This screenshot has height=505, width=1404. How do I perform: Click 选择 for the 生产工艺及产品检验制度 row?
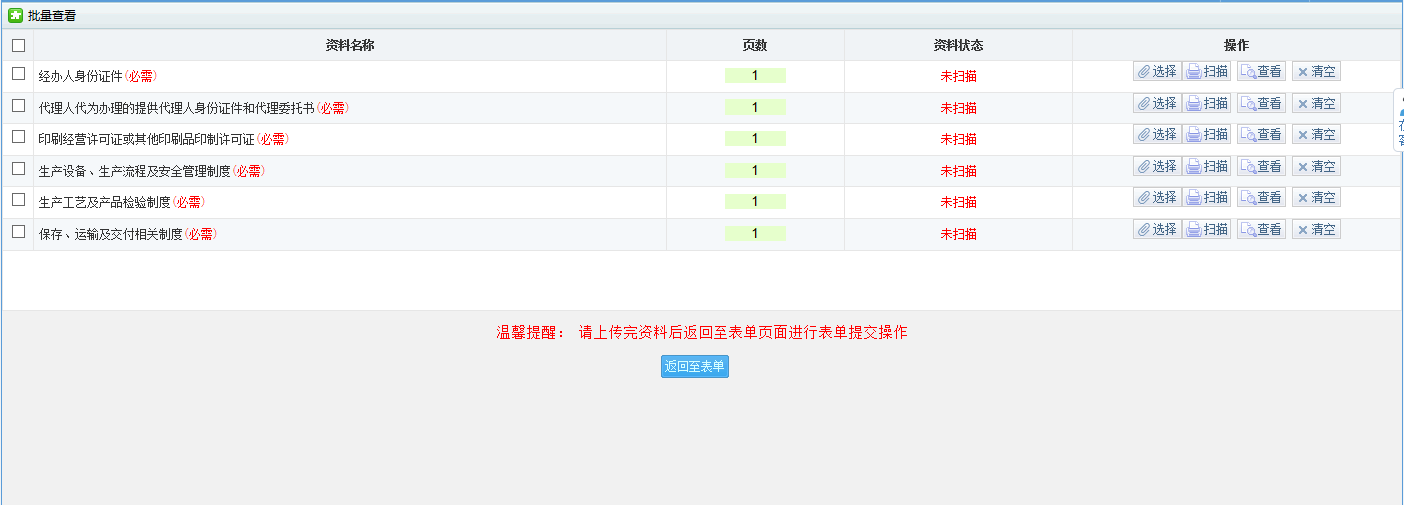pyautogui.click(x=1157, y=198)
